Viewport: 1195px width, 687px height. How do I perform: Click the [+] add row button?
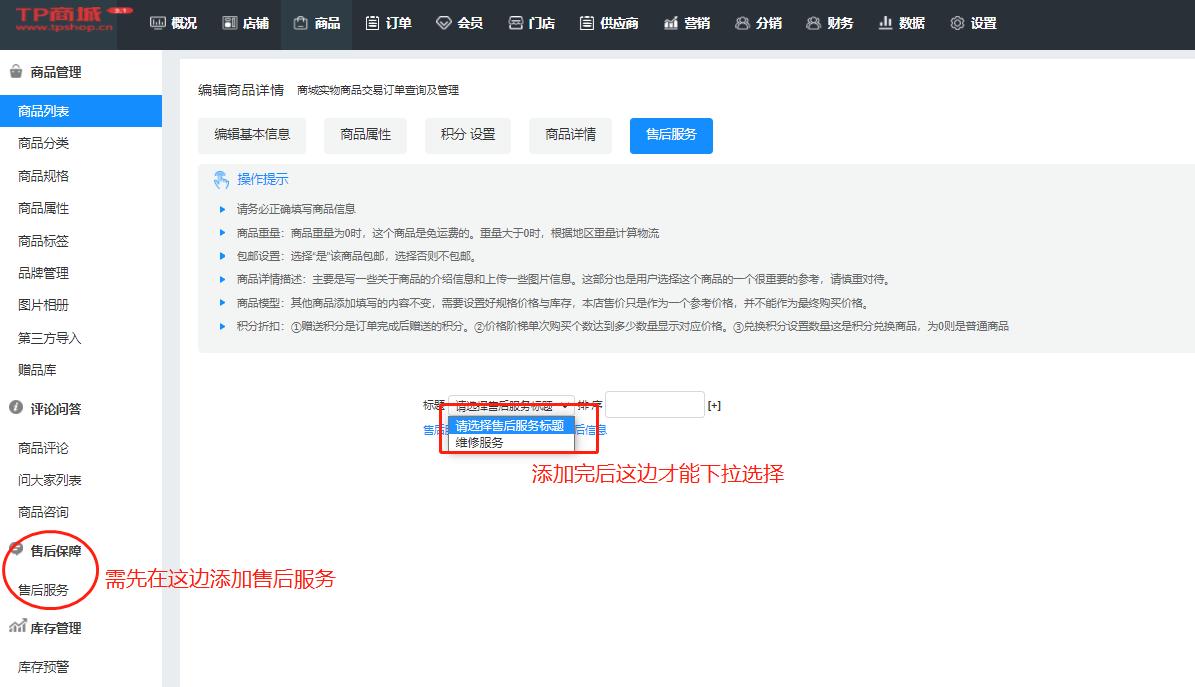tap(714, 406)
